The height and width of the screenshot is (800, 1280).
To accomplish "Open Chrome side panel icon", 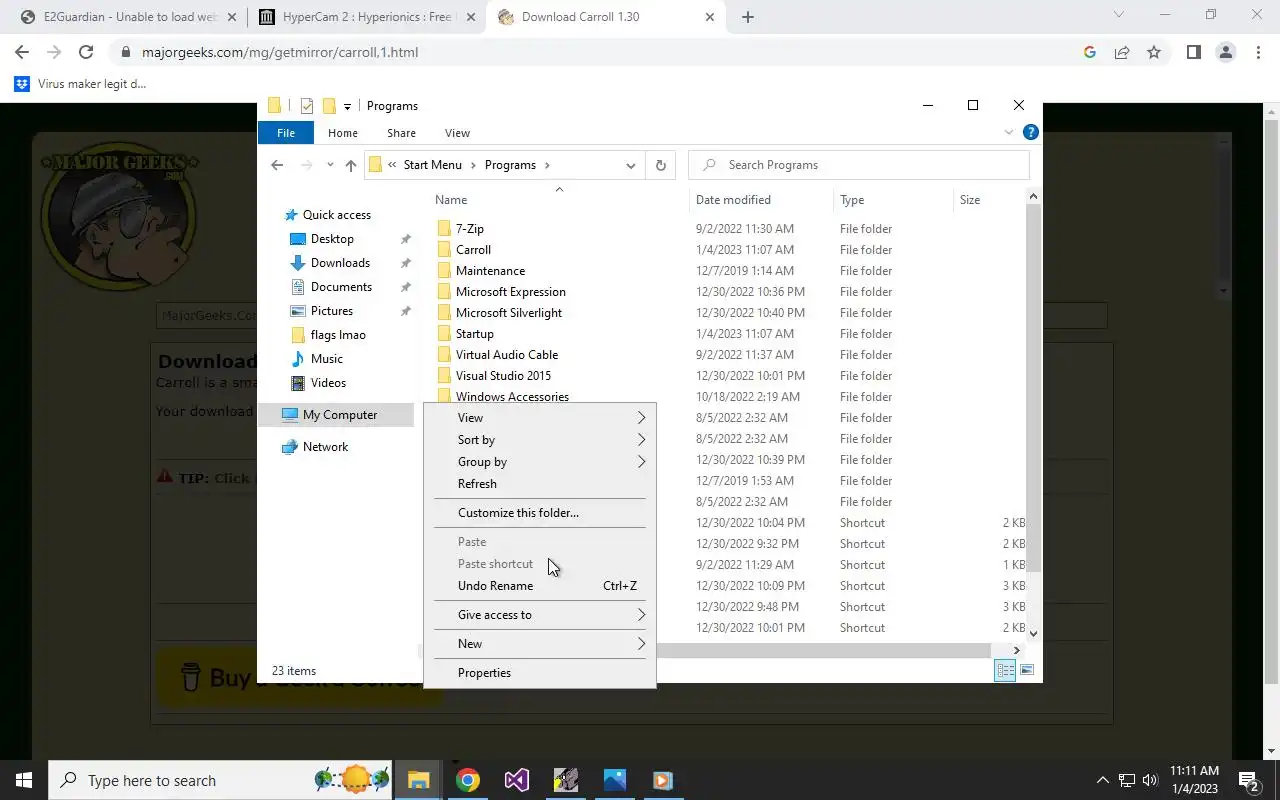I will (x=1193, y=52).
